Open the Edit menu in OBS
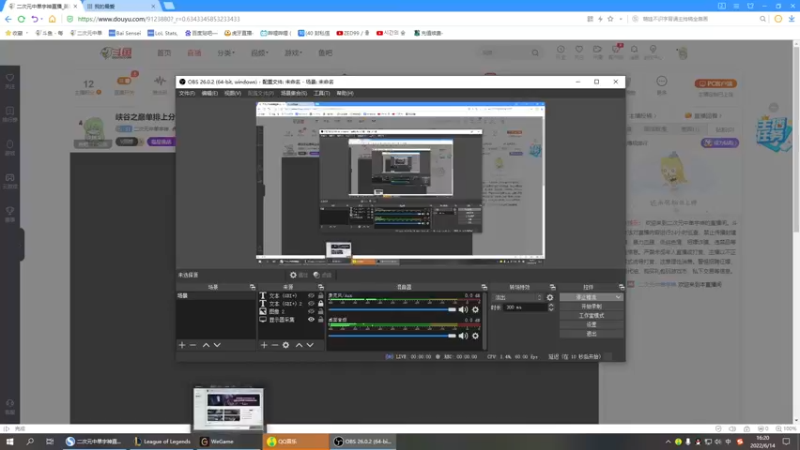800x450 pixels. pyautogui.click(x=210, y=93)
